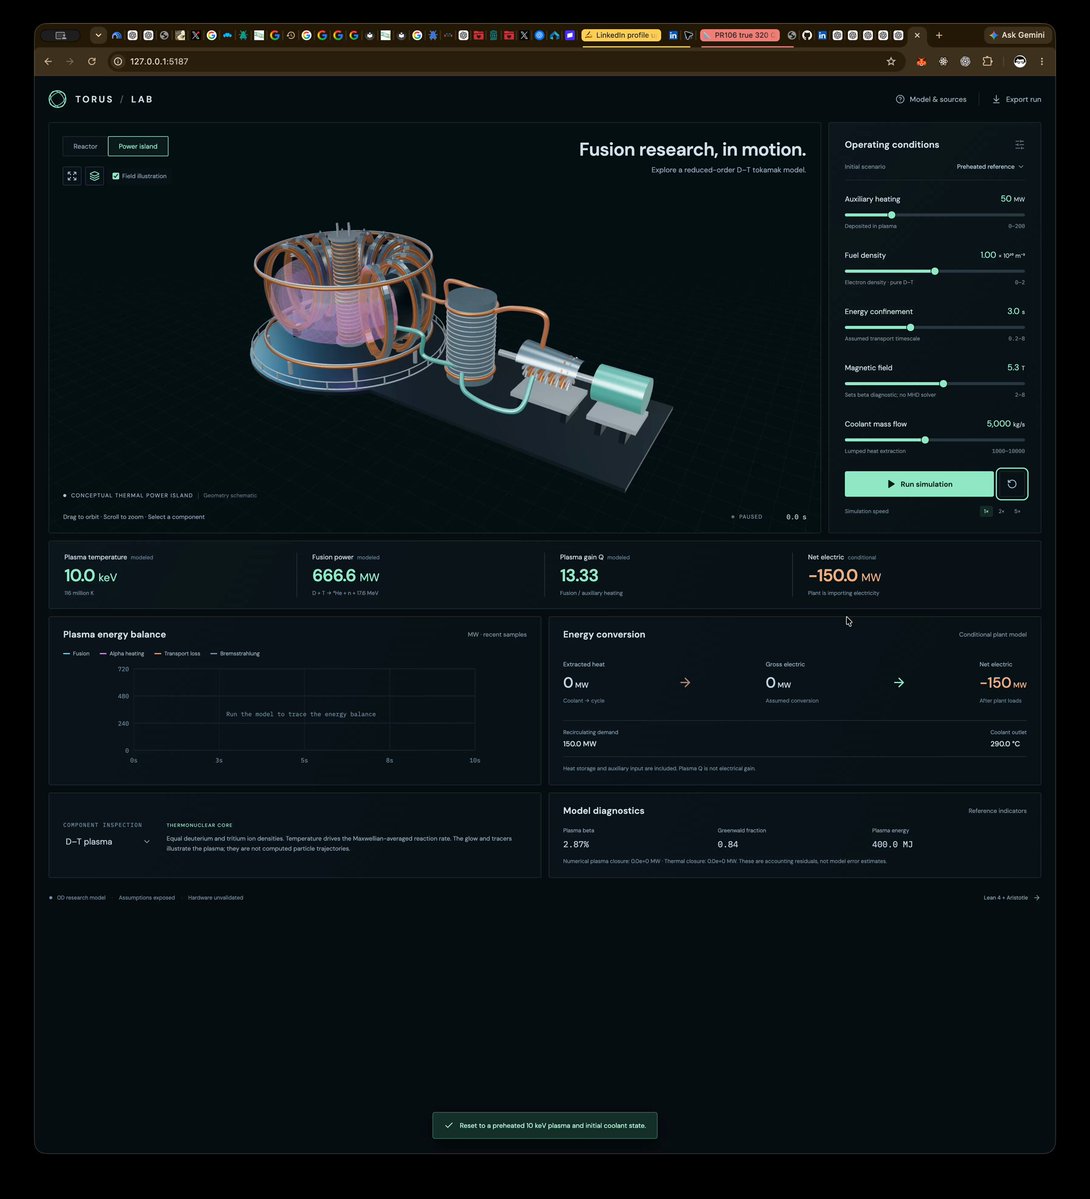This screenshot has height=1199, width=1090.
Task: Click the Magnetic field slider handle
Action: pos(943,384)
